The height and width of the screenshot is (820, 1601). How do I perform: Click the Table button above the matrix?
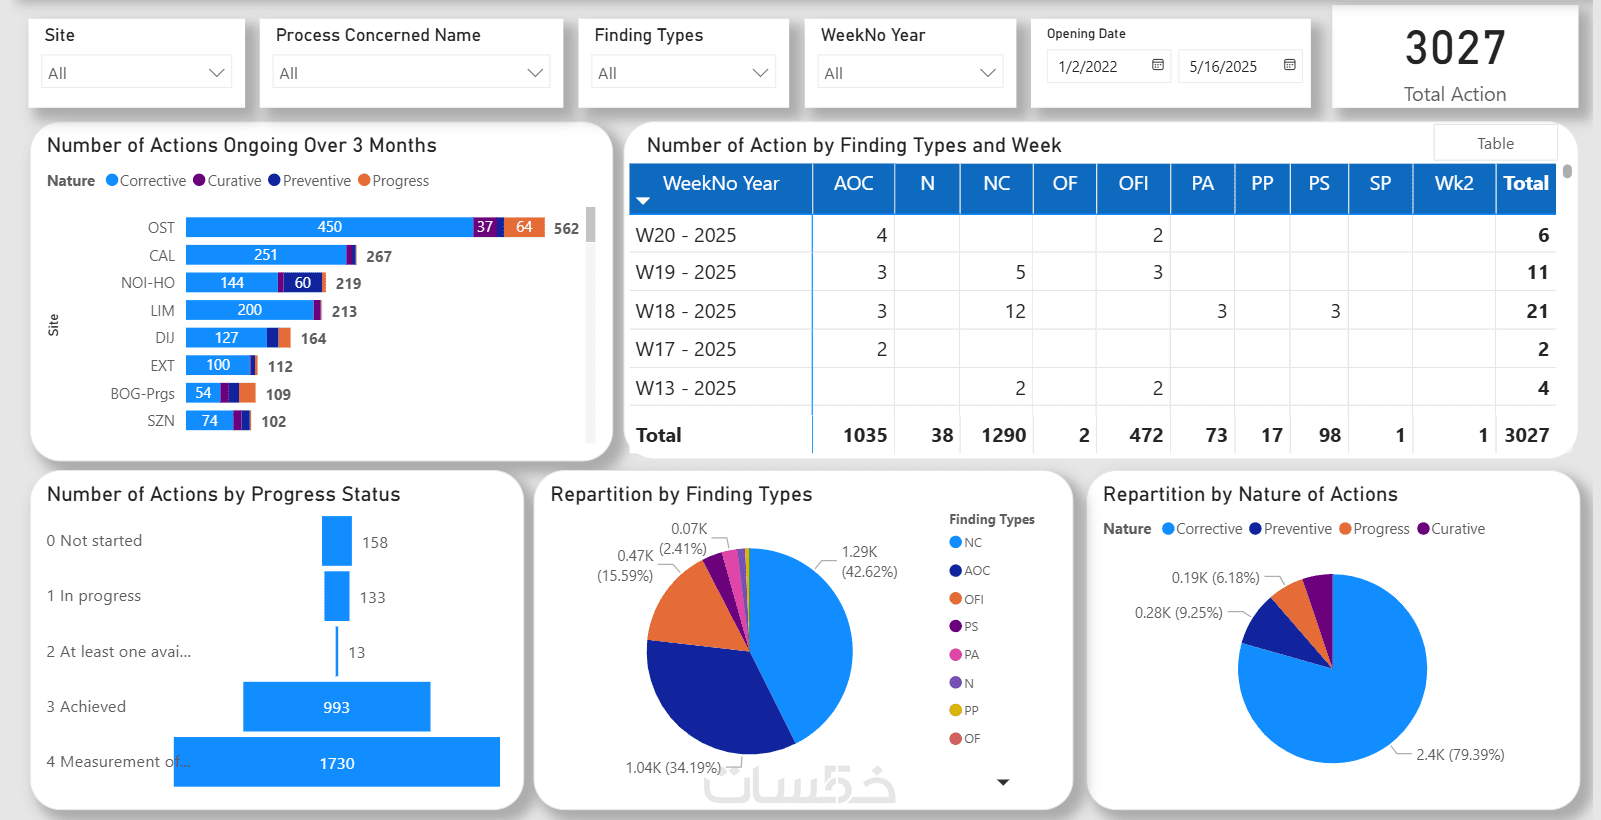point(1495,143)
